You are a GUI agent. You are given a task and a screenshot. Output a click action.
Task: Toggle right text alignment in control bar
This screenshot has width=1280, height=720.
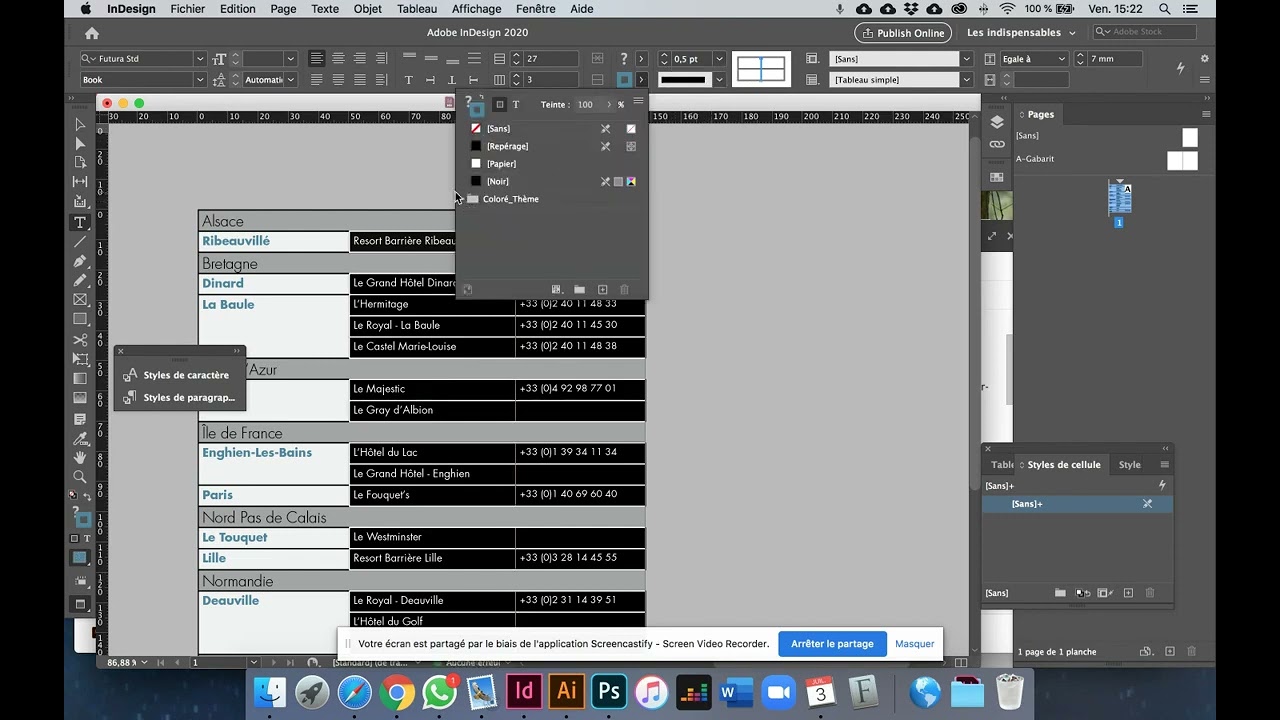[360, 58]
